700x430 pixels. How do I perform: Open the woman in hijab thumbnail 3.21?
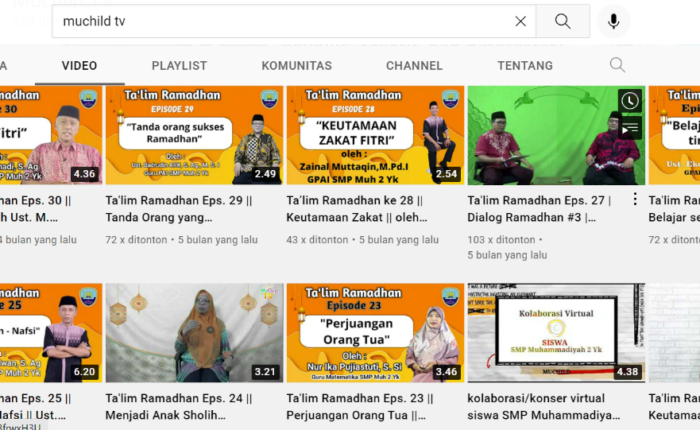click(x=194, y=333)
